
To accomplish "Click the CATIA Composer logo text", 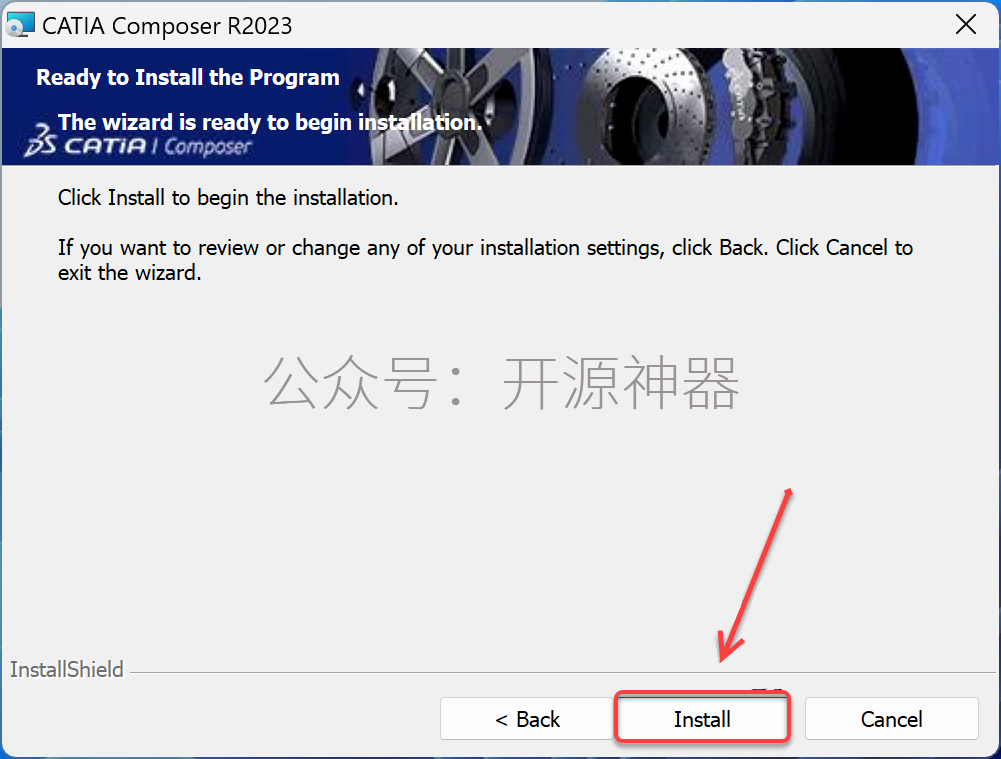I will 158,146.
